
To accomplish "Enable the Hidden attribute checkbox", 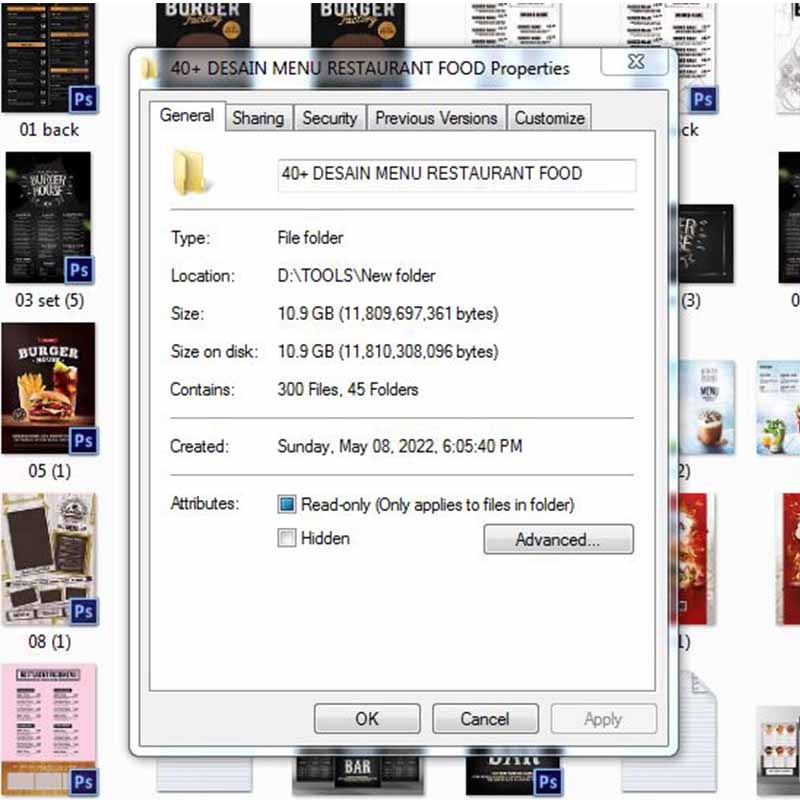I will (x=287, y=538).
